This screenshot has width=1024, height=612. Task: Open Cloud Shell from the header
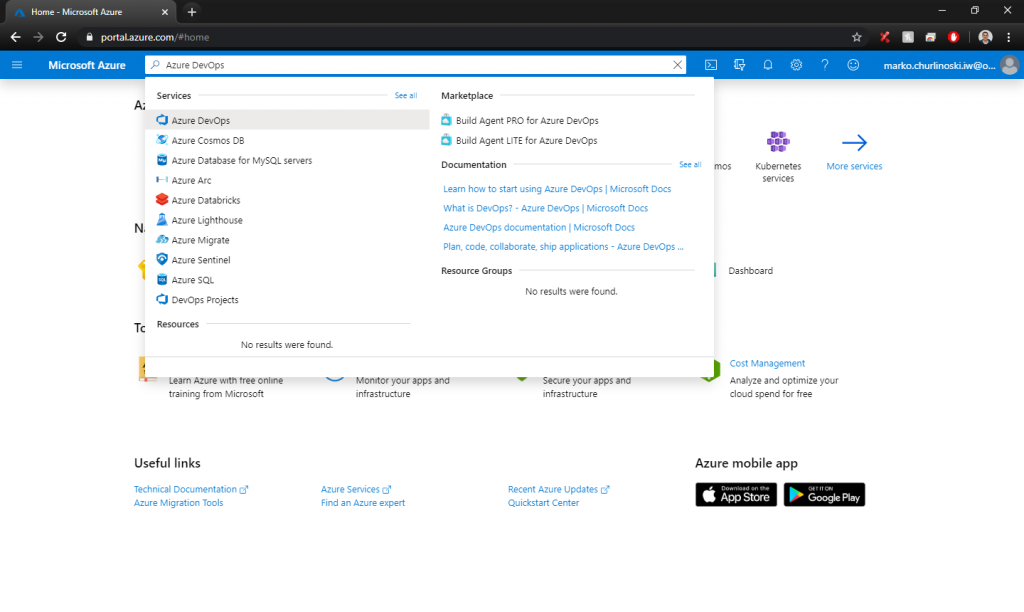(x=711, y=65)
